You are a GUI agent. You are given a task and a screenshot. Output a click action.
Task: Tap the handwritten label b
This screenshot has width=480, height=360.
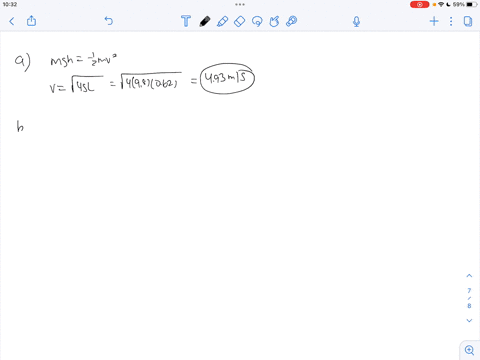coord(20,127)
